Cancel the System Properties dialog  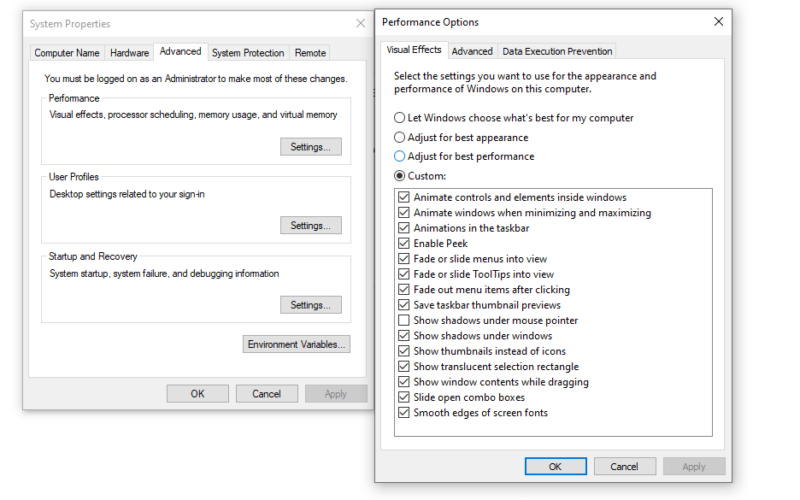pos(266,394)
